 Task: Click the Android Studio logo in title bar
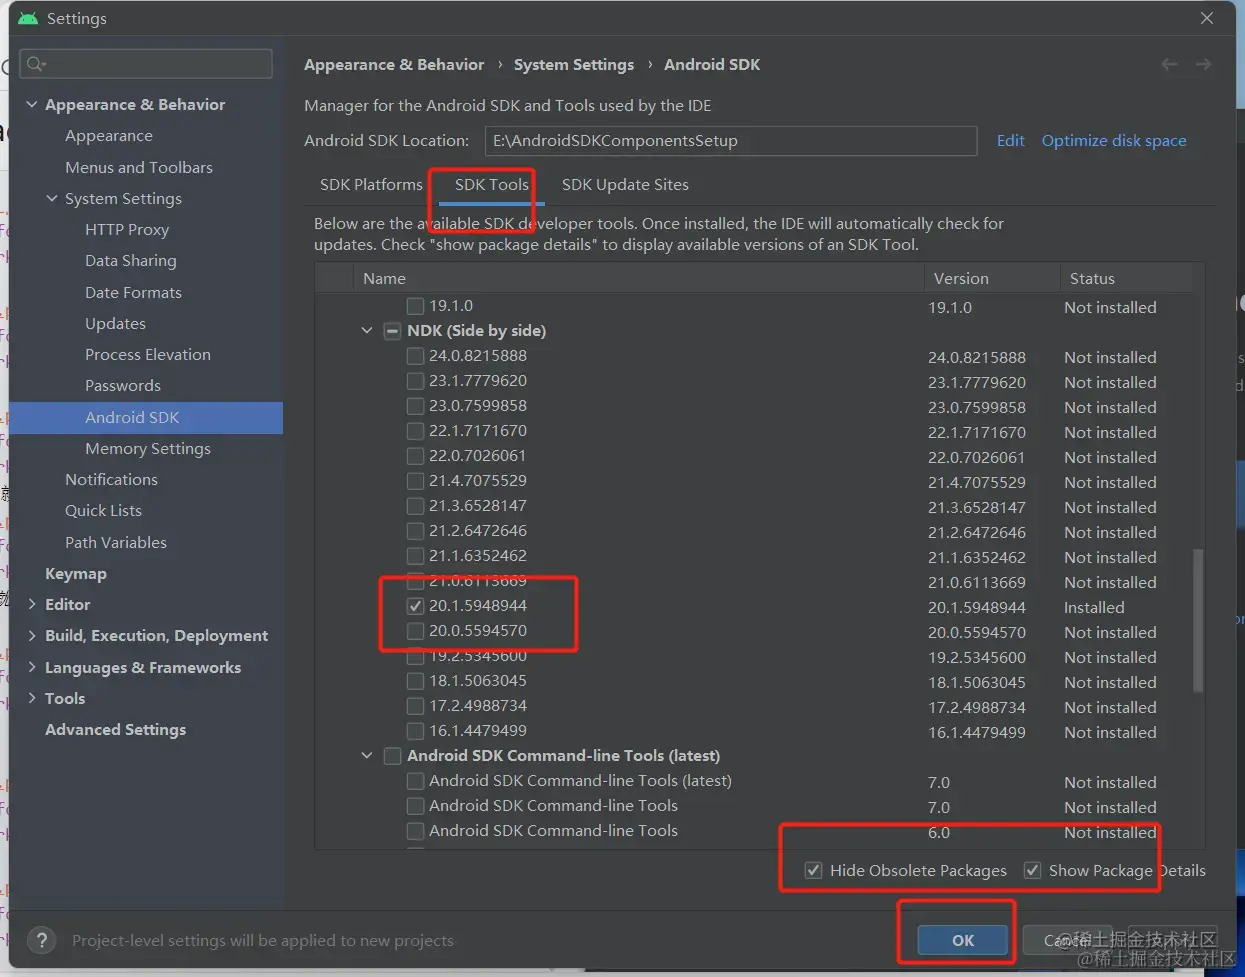point(28,18)
